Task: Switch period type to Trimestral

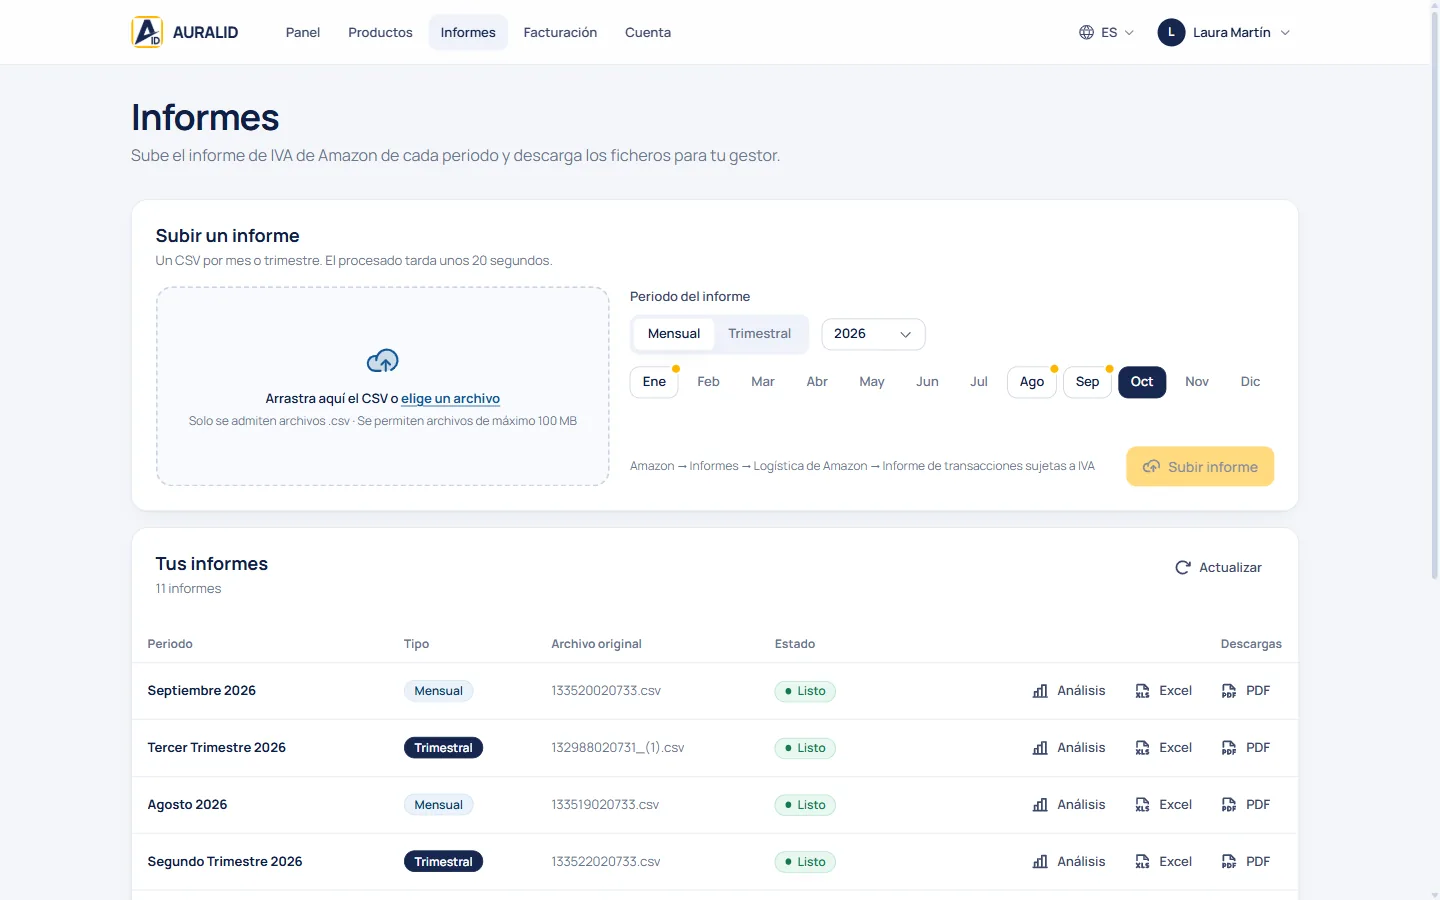Action: pos(759,334)
